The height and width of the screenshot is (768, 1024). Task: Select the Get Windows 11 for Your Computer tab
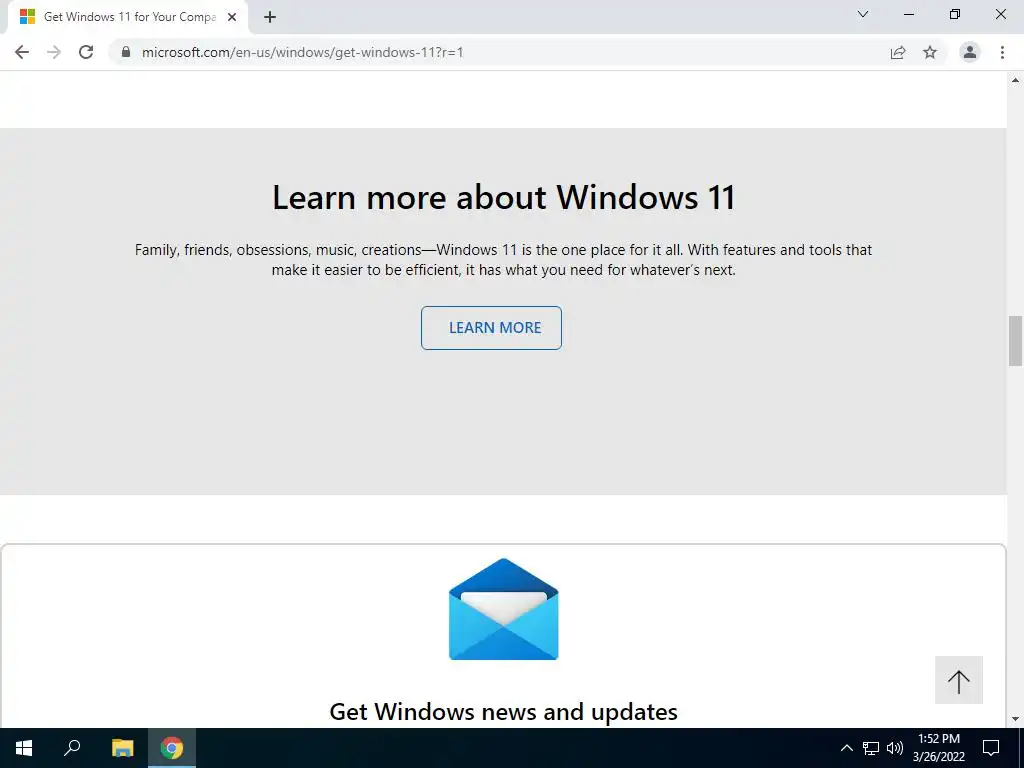point(129,17)
